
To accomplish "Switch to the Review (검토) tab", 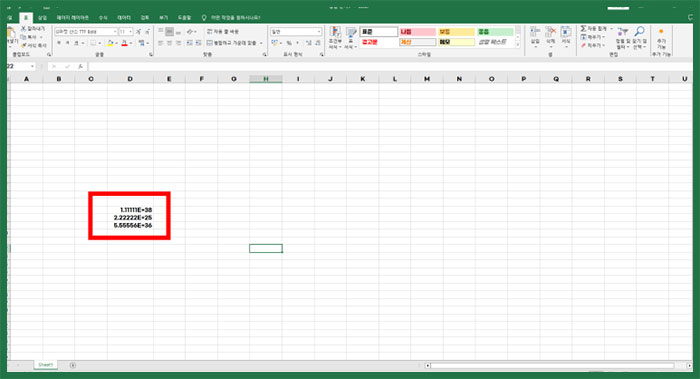I will coord(145,18).
